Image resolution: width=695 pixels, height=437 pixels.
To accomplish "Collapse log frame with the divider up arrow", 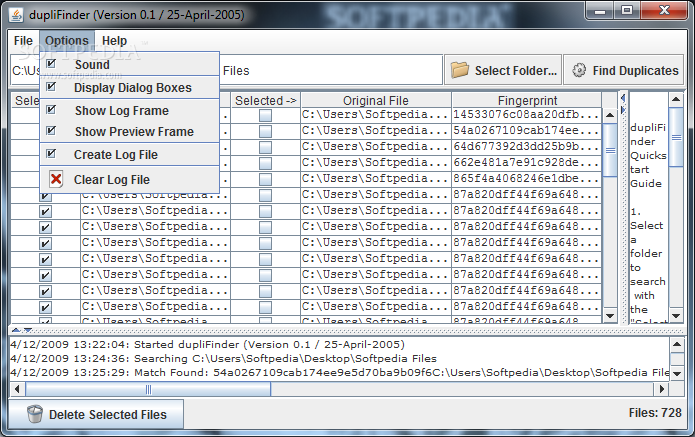I will coord(16,330).
